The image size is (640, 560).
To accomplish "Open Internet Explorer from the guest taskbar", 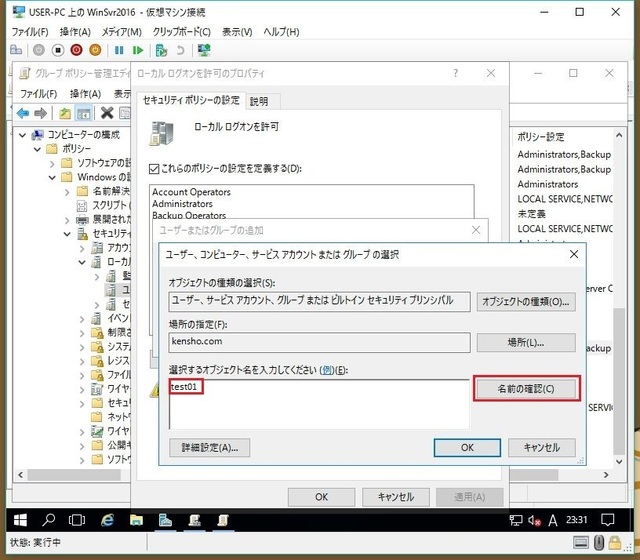I will 107,520.
